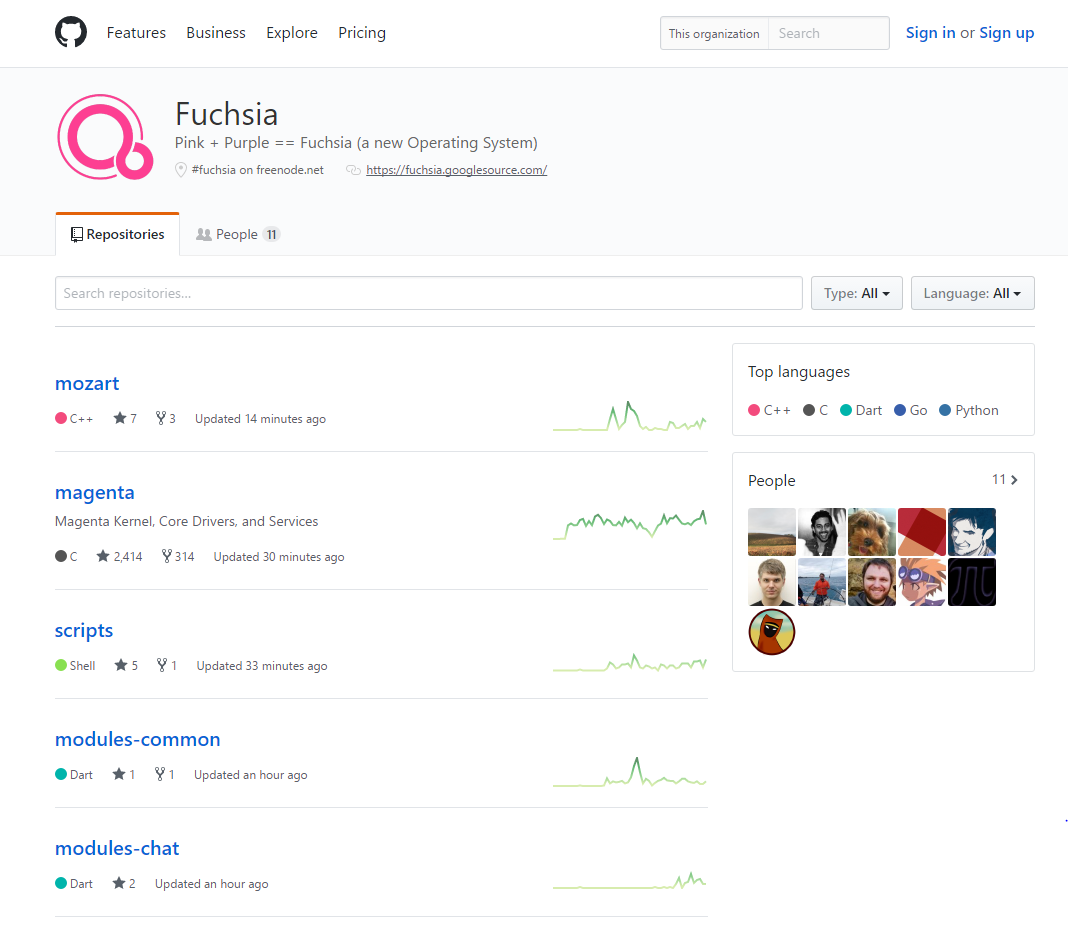The height and width of the screenshot is (940, 1068).
Task: Click the link chain icon beside the URL
Action: [353, 170]
